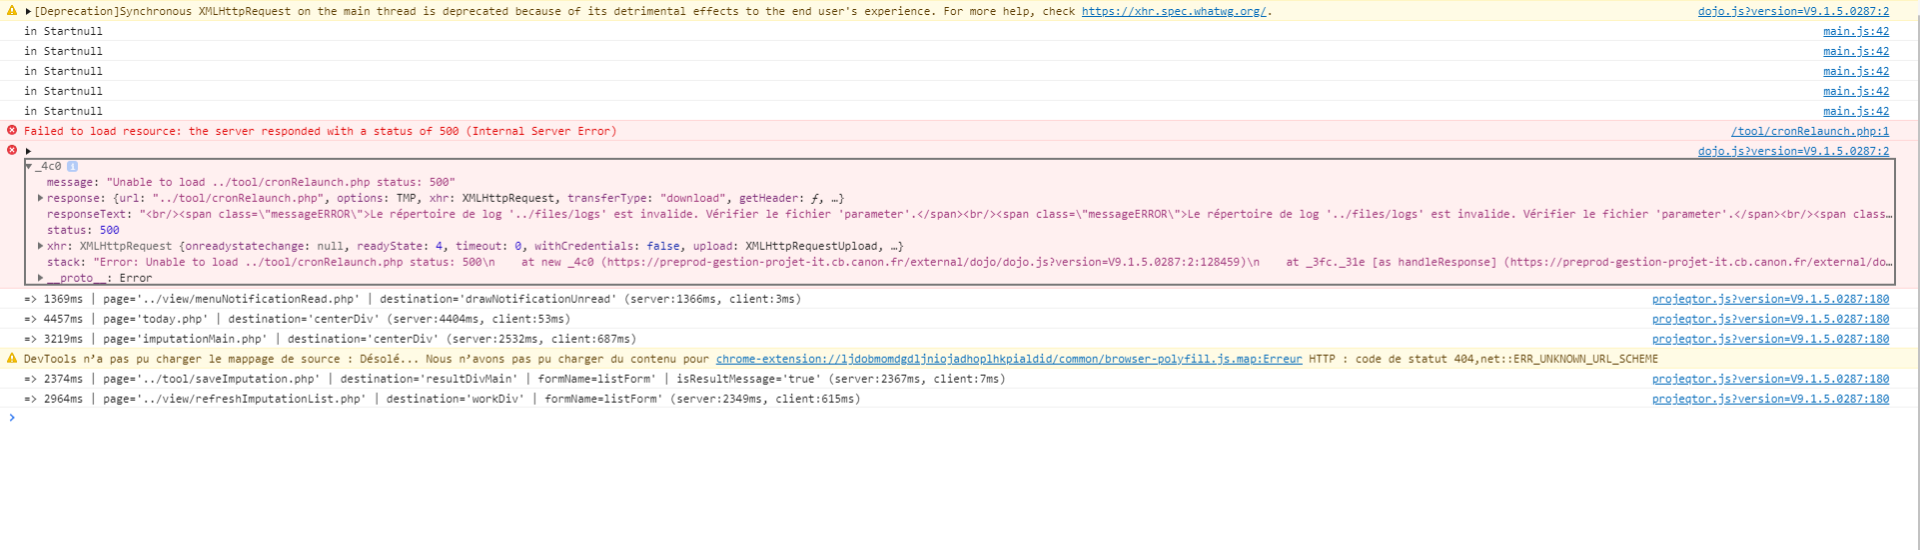The width and height of the screenshot is (1920, 550).
Task: Click the Deprecation warning triangle icon
Action: coord(12,11)
